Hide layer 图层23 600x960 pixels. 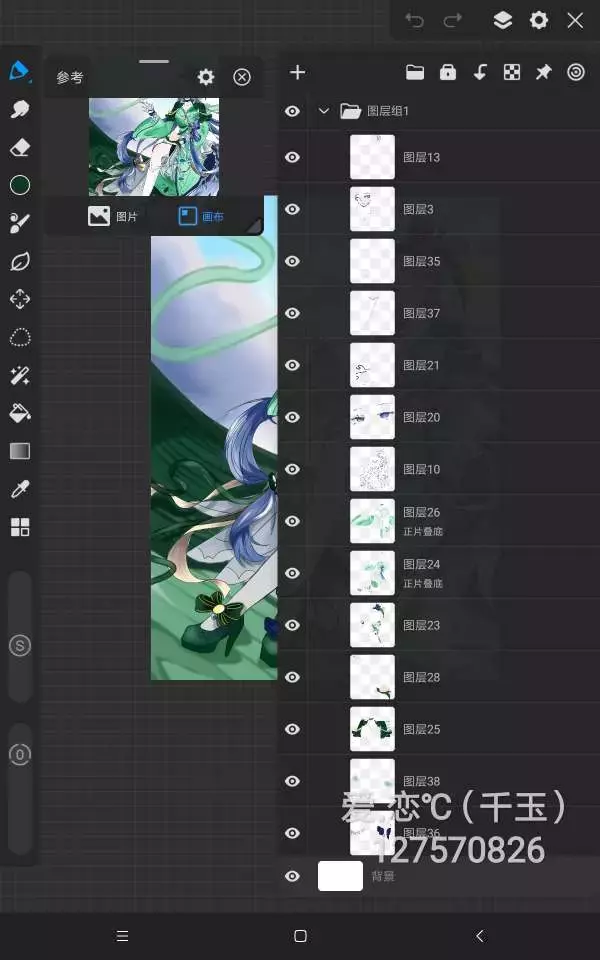pos(293,625)
